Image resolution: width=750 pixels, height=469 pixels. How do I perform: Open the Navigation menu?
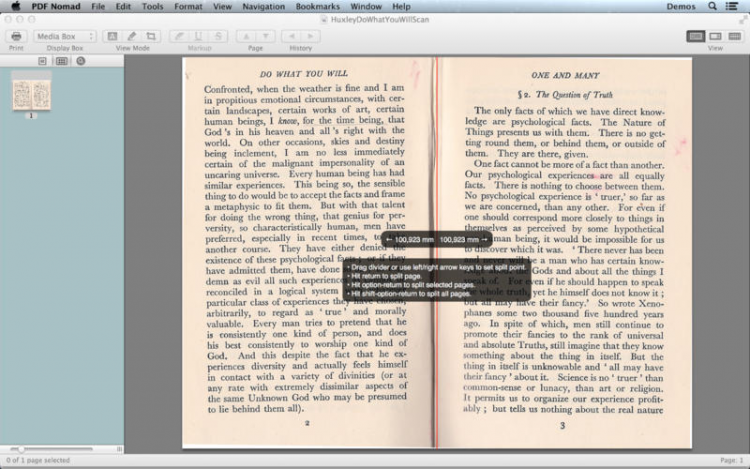(263, 6)
